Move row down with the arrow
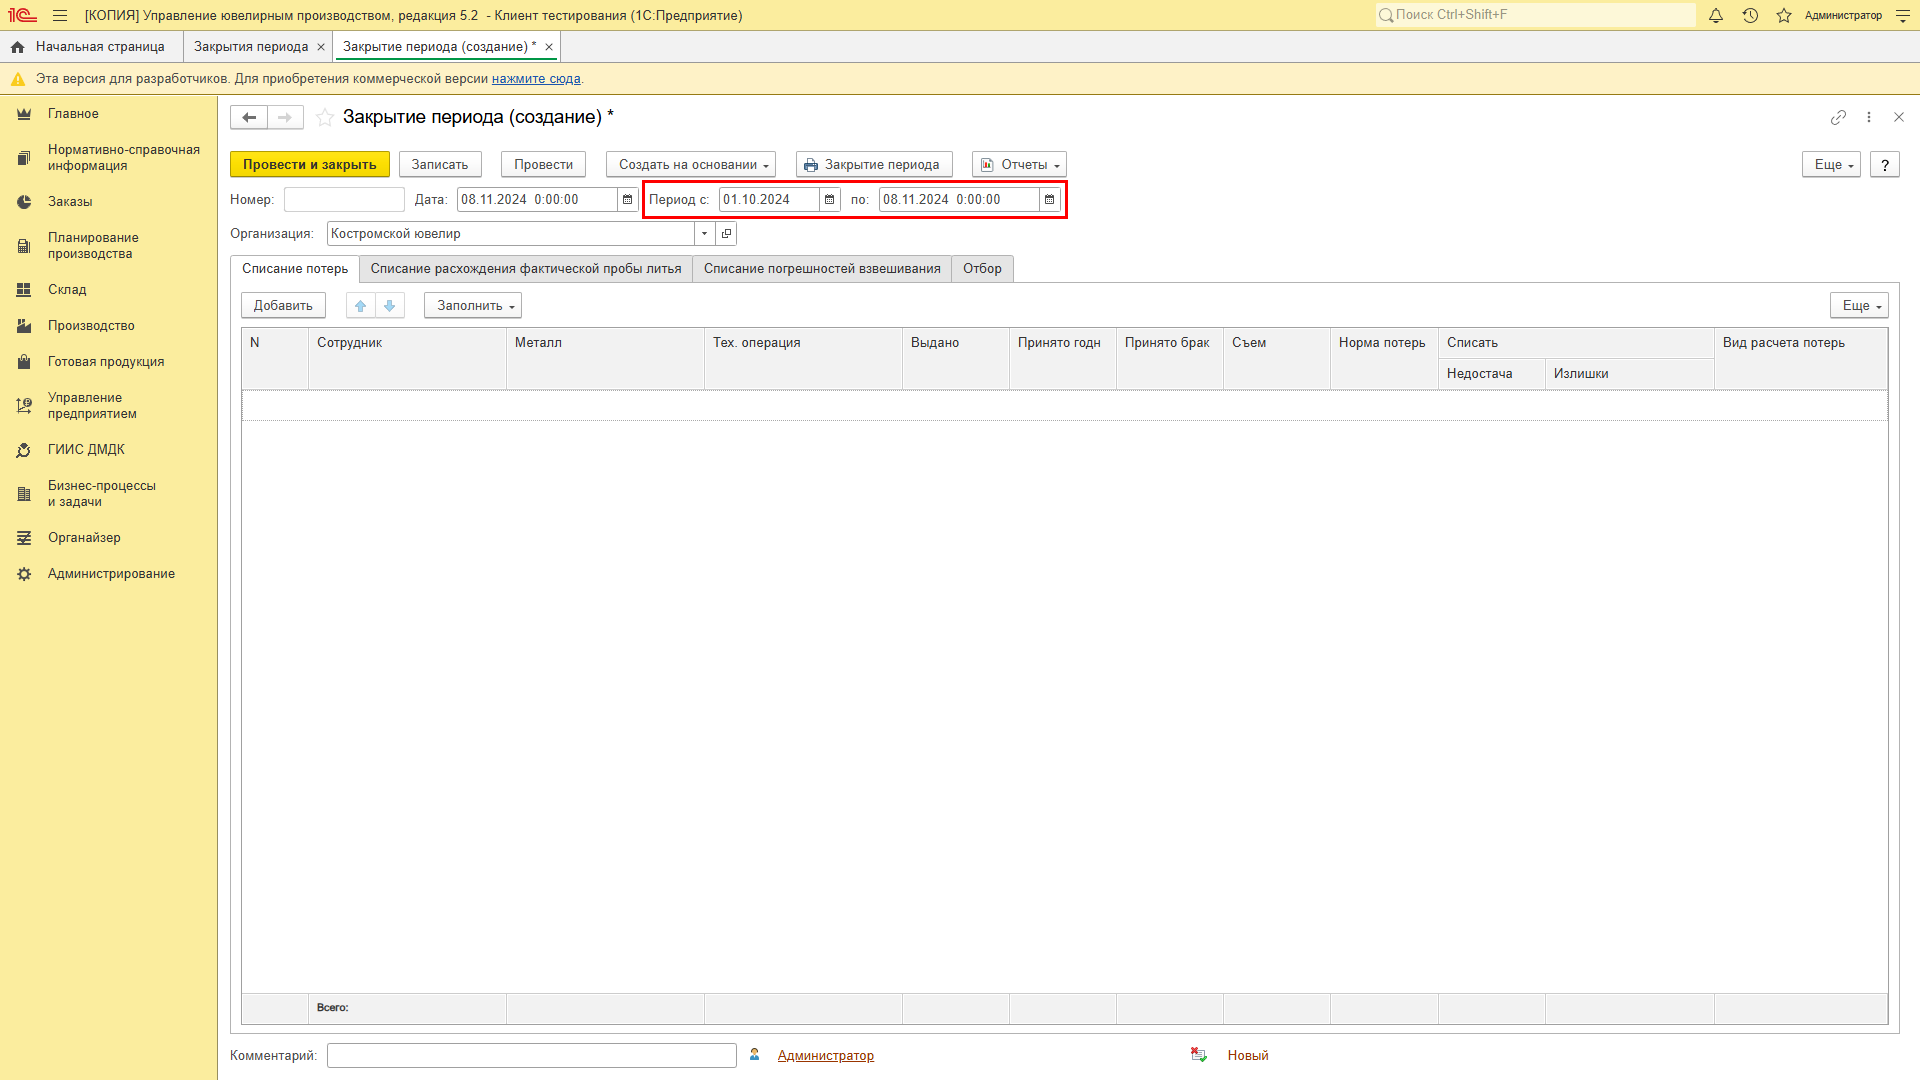 390,306
